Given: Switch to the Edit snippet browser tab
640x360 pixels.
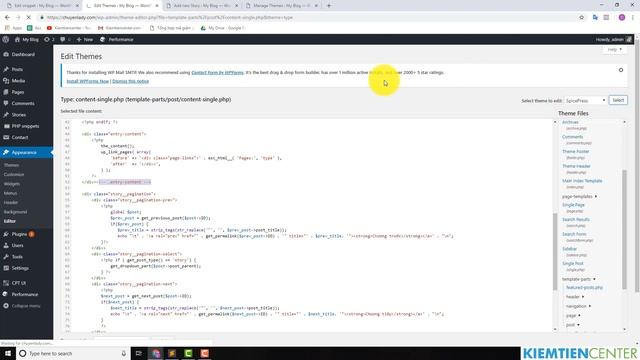Looking at the screenshot, I should [x=41, y=6].
